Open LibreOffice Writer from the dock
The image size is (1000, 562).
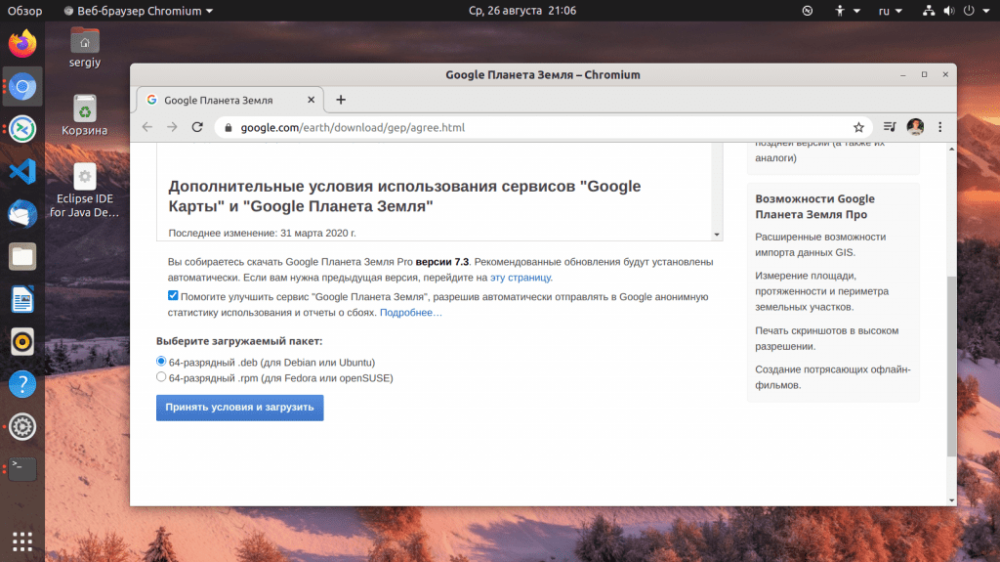[22, 299]
